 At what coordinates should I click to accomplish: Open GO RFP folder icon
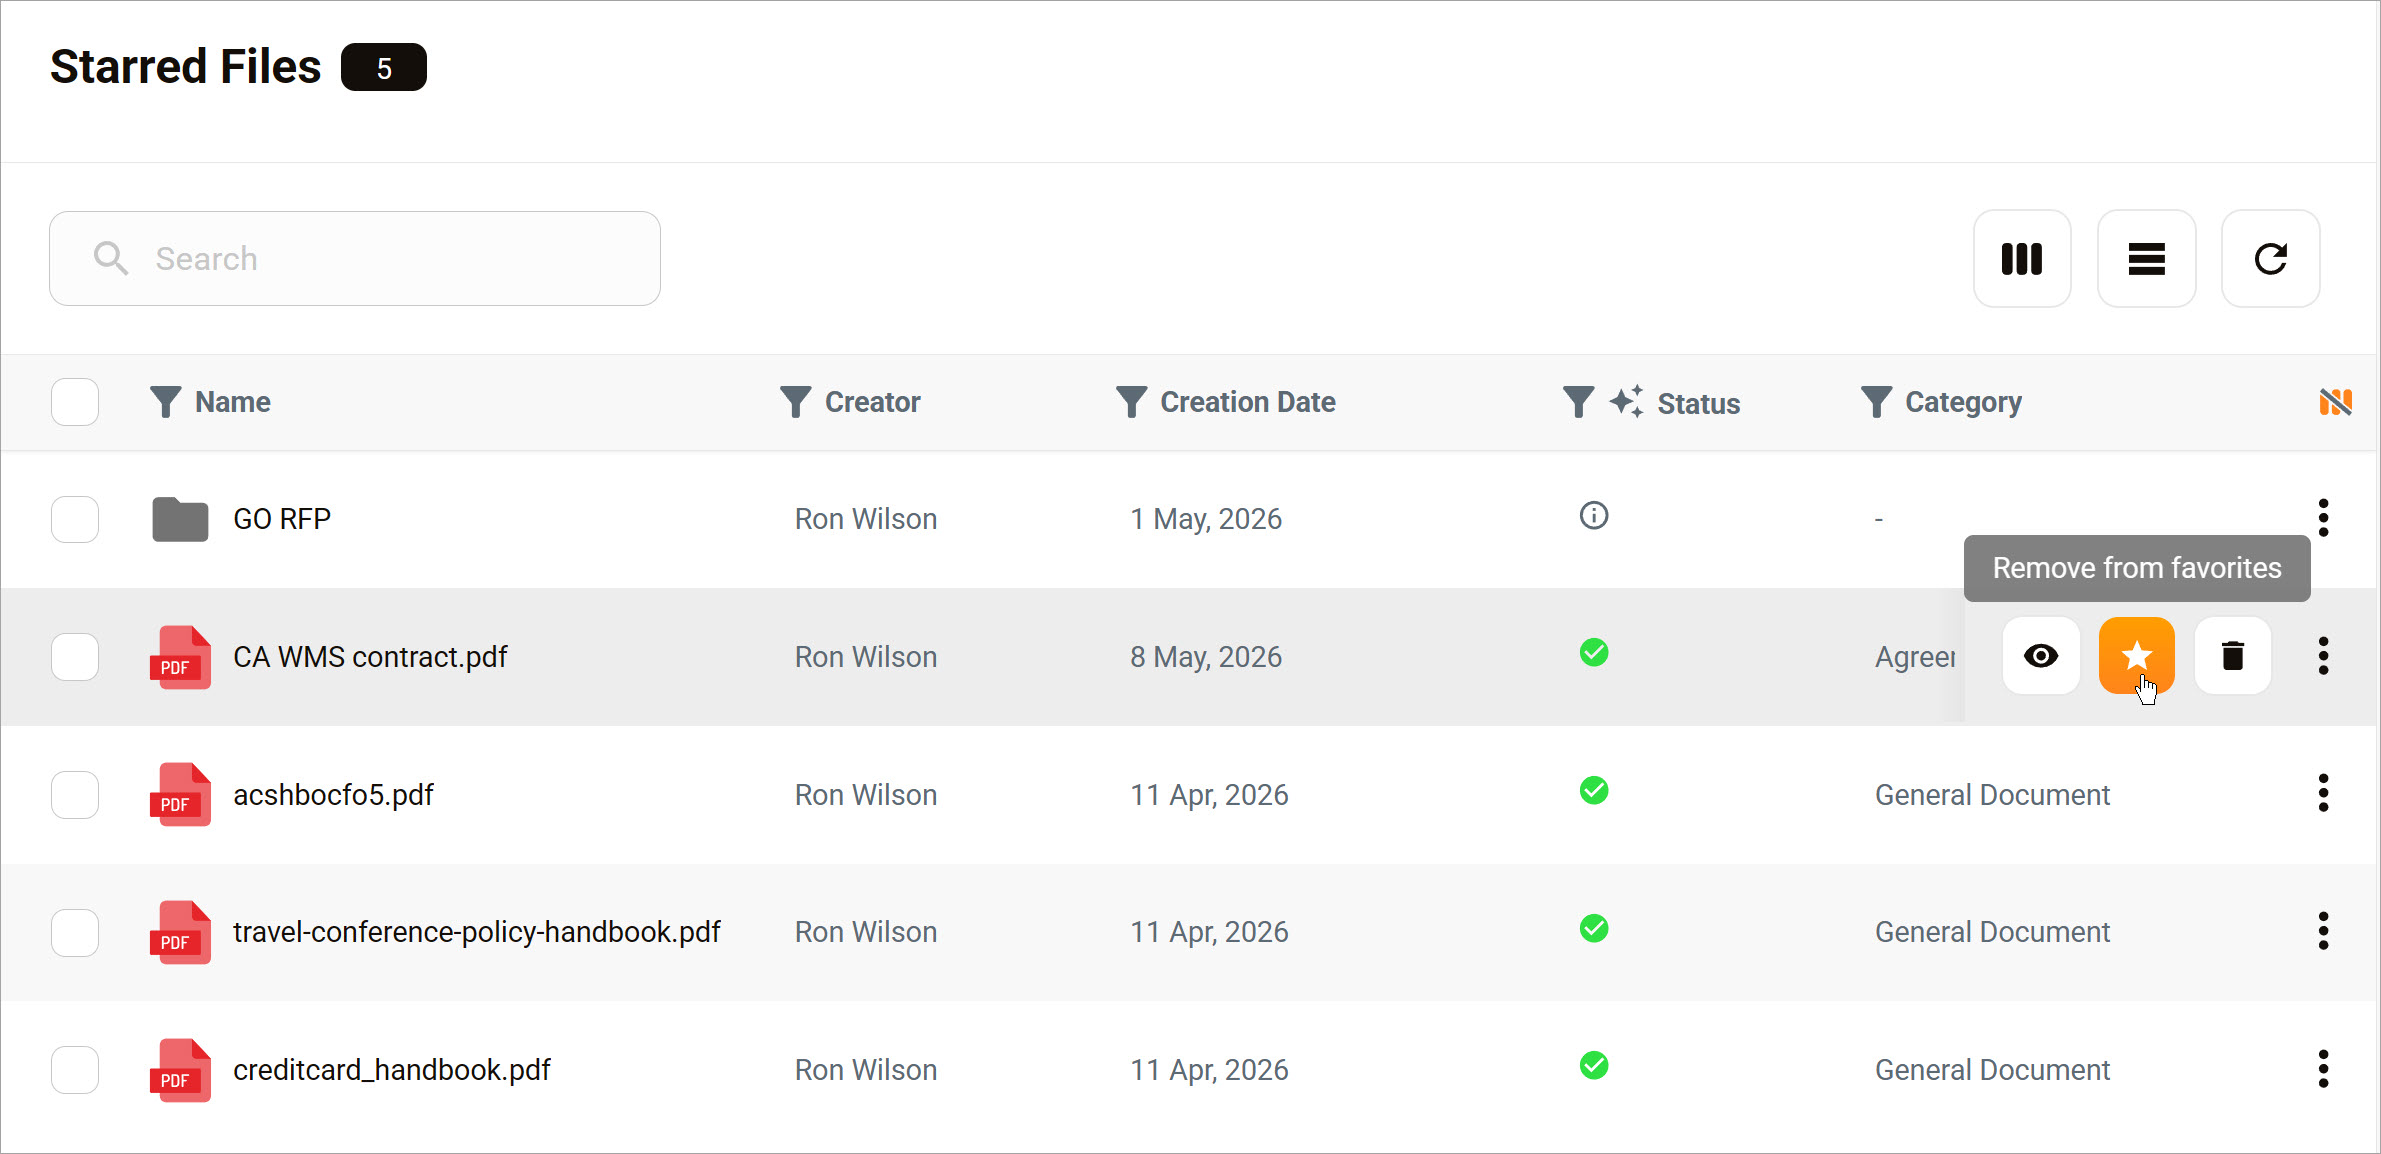[180, 519]
